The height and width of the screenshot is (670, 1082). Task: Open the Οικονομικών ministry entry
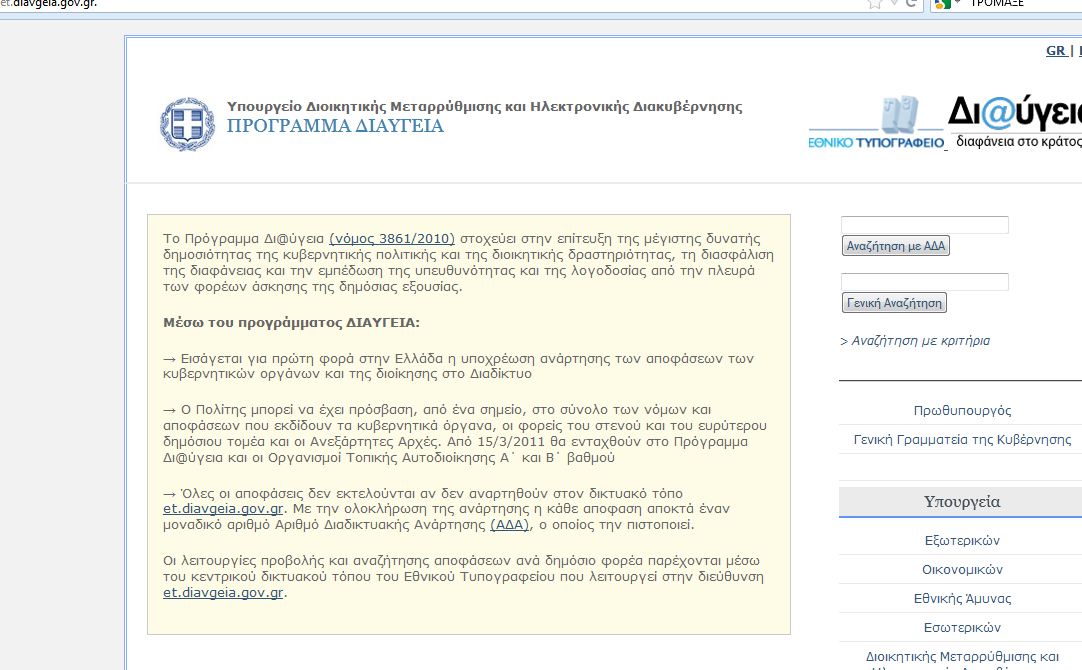click(x=962, y=570)
